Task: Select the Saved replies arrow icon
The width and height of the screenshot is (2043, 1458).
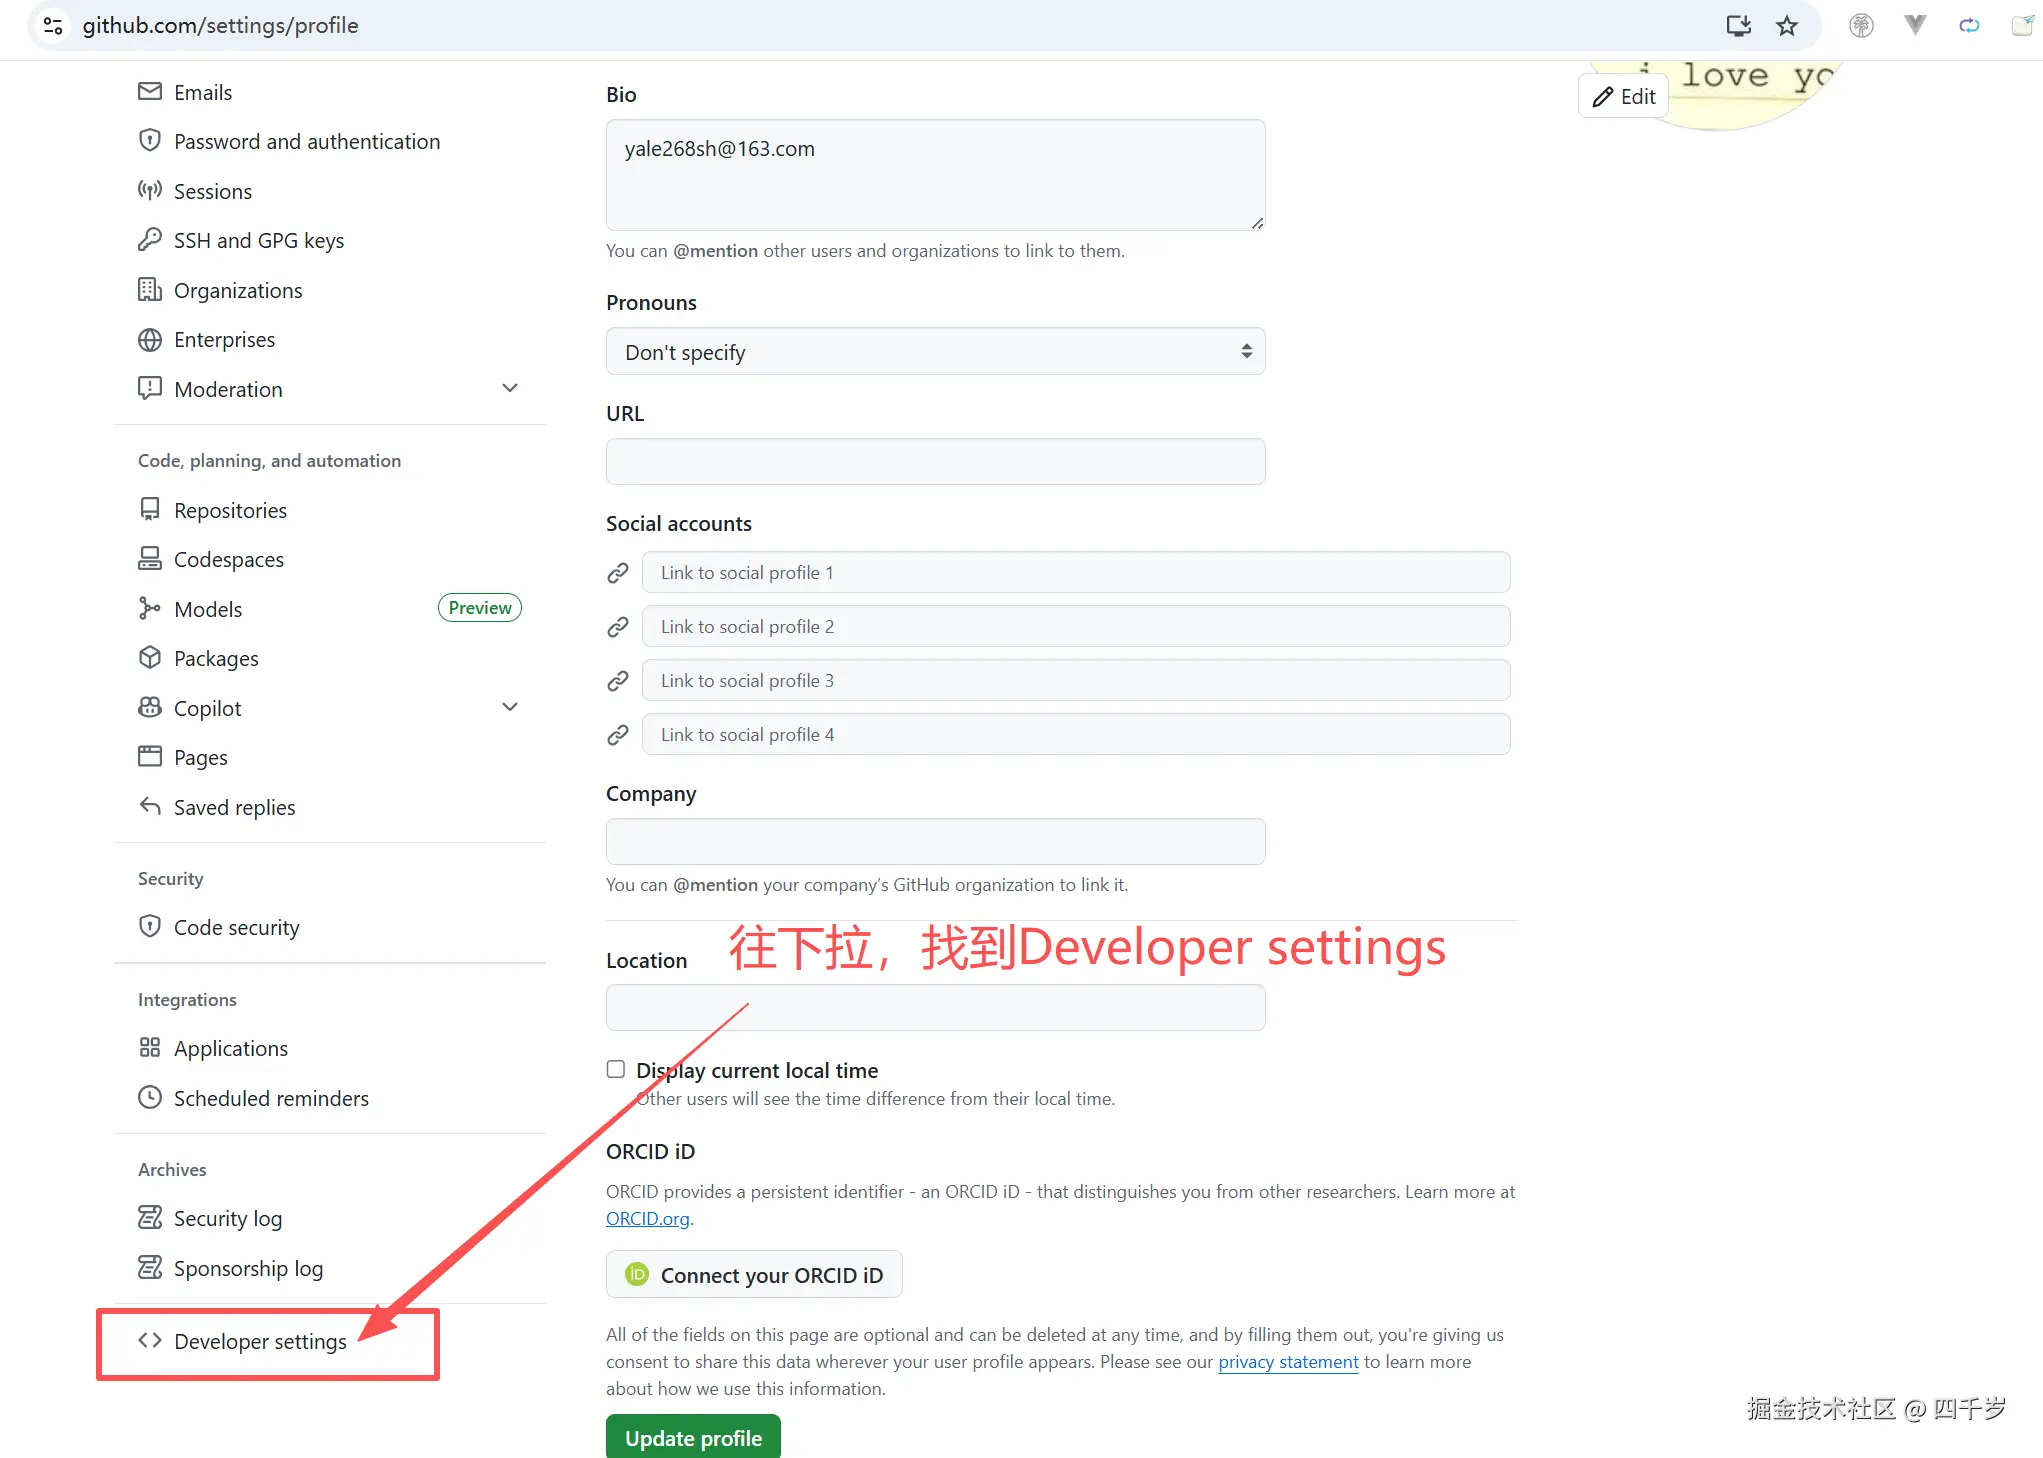Action: point(149,806)
